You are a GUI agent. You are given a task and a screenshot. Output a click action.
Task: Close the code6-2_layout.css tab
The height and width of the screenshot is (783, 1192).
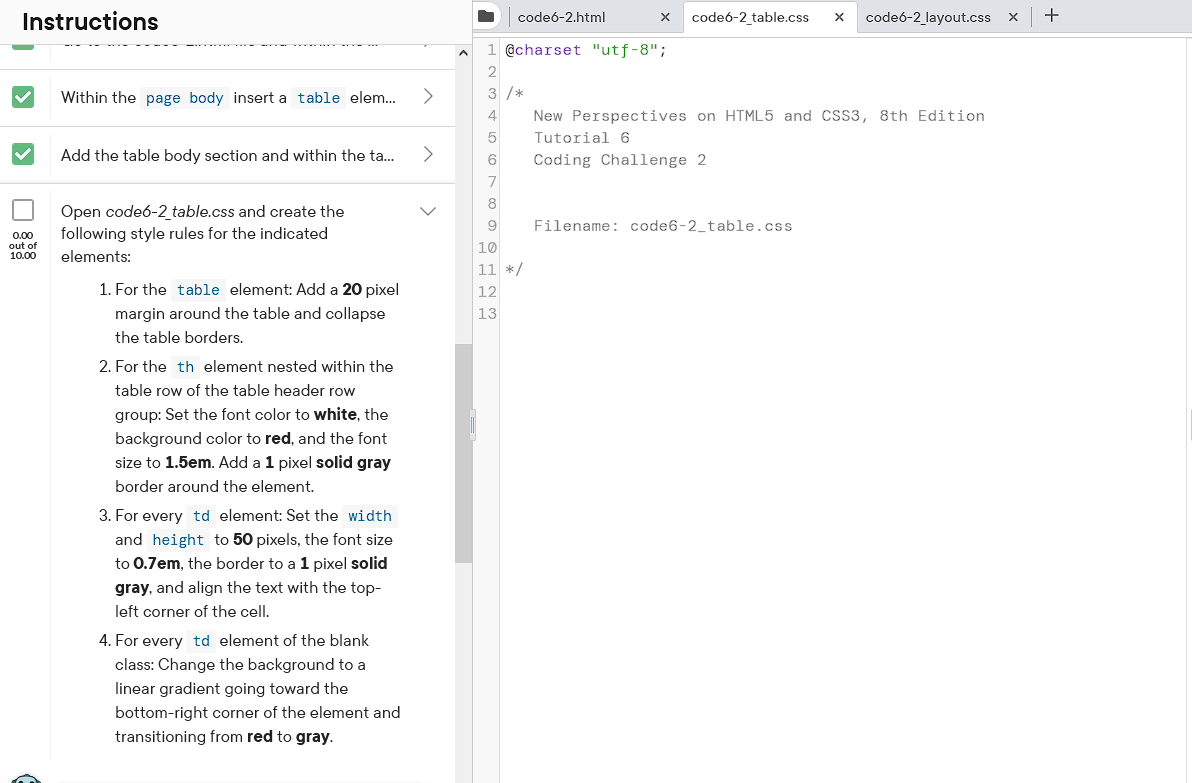click(1013, 17)
